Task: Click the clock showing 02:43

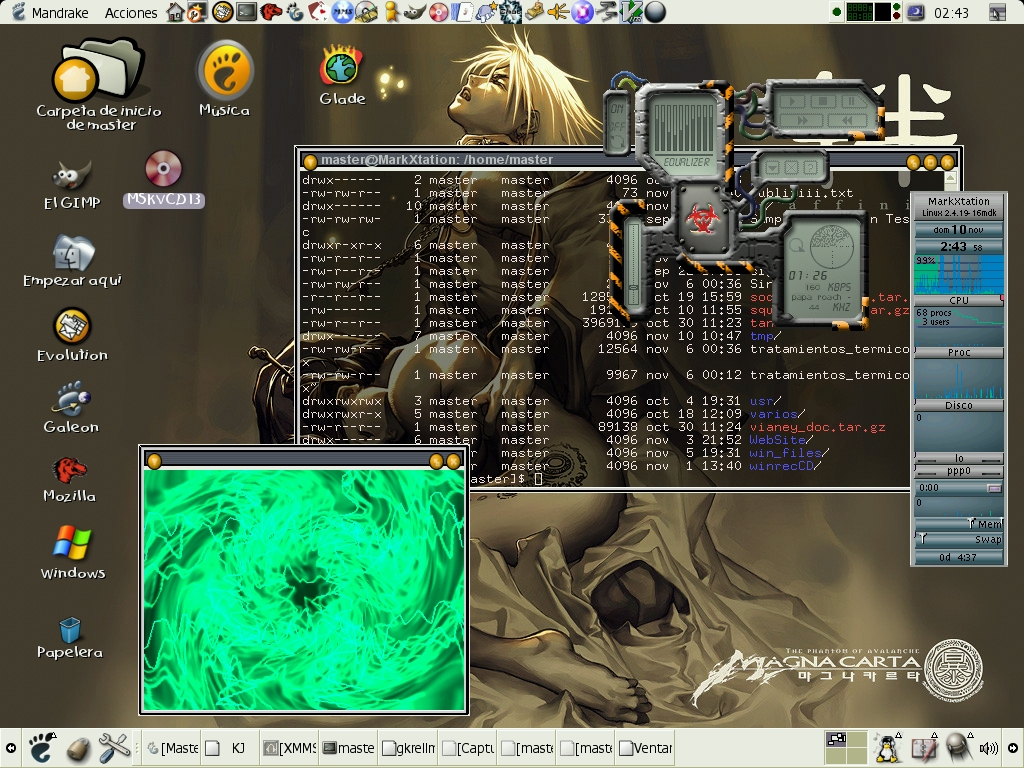Action: [x=952, y=12]
